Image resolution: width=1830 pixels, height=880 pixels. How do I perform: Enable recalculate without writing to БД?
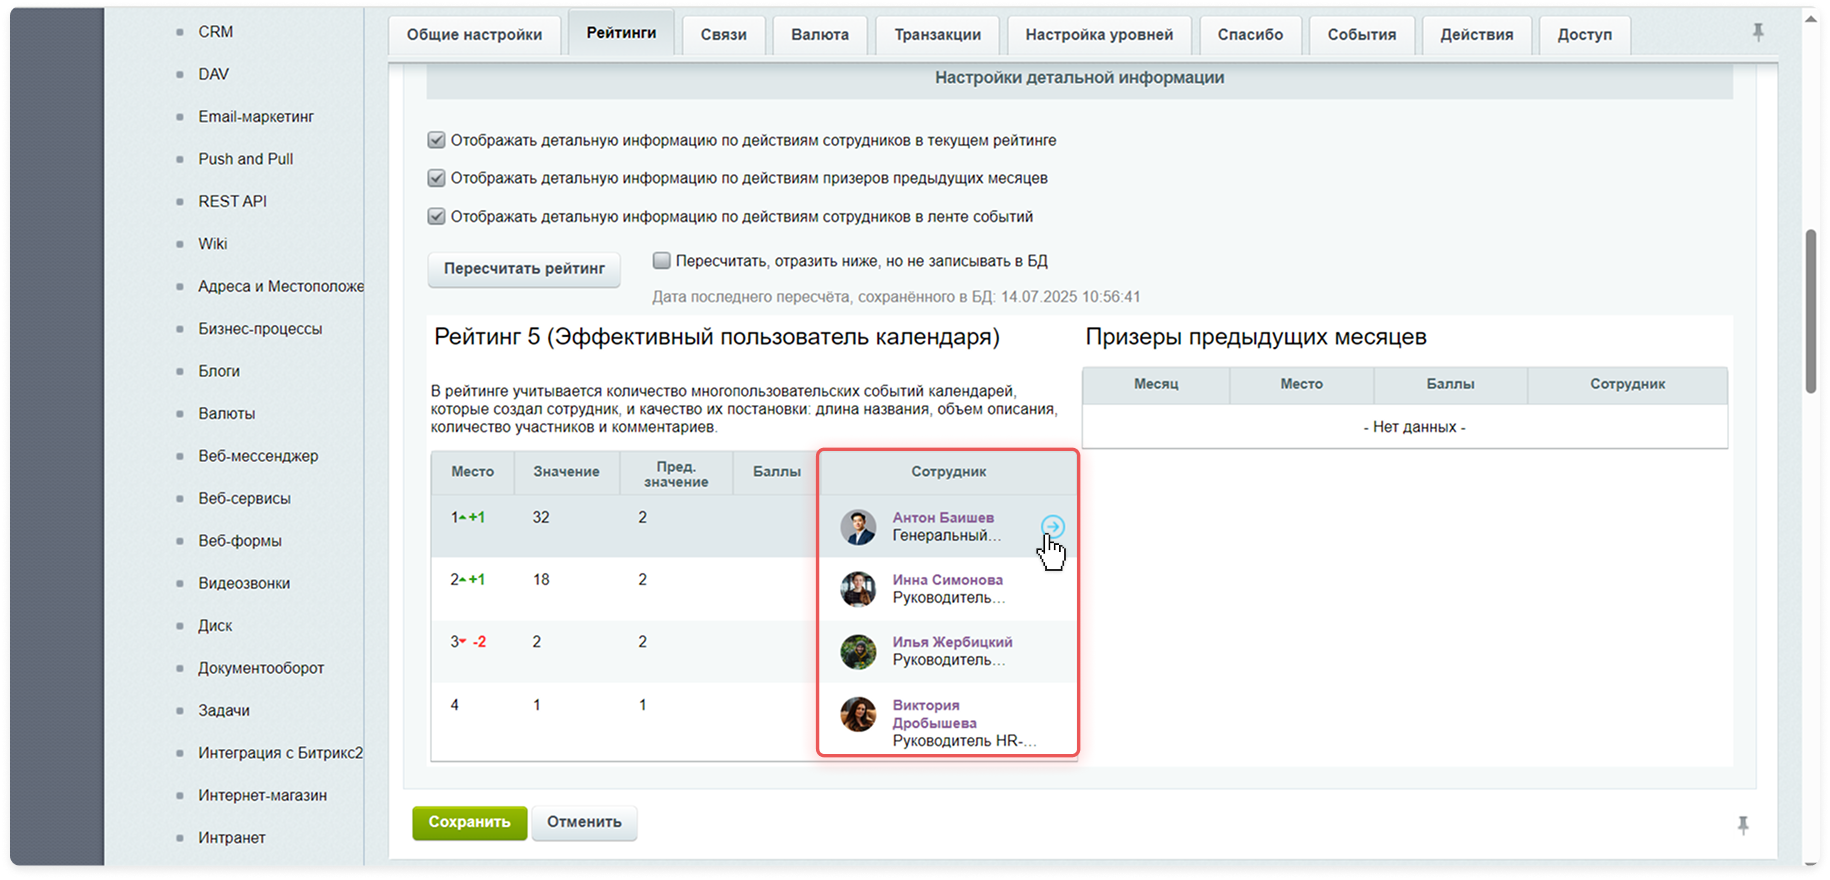(661, 261)
